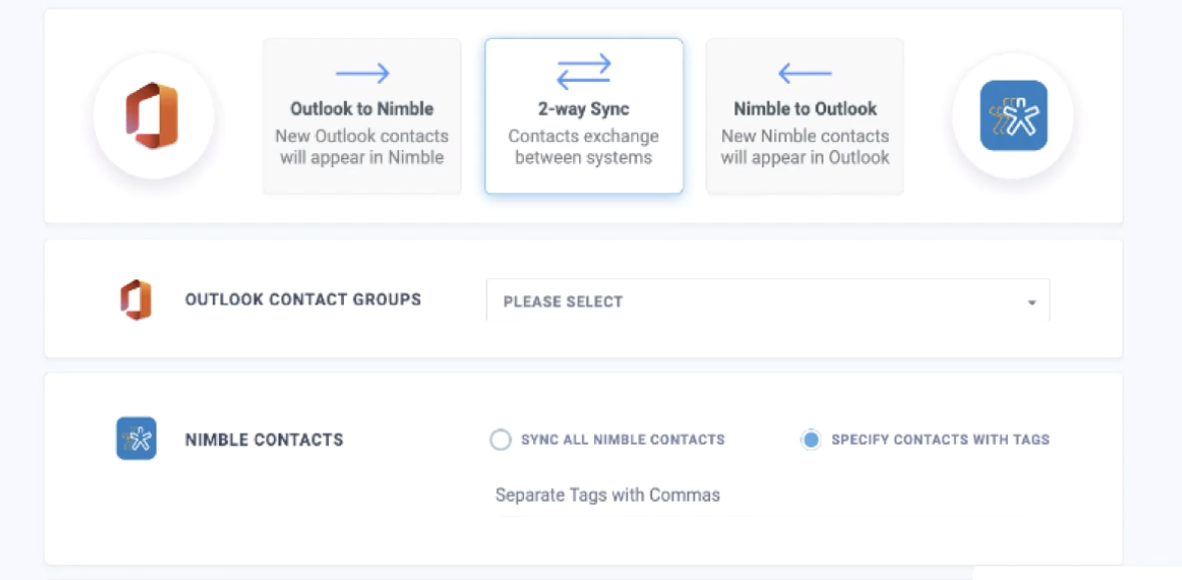Click the Please Select placeholder text
This screenshot has width=1182, height=580.
(x=563, y=302)
